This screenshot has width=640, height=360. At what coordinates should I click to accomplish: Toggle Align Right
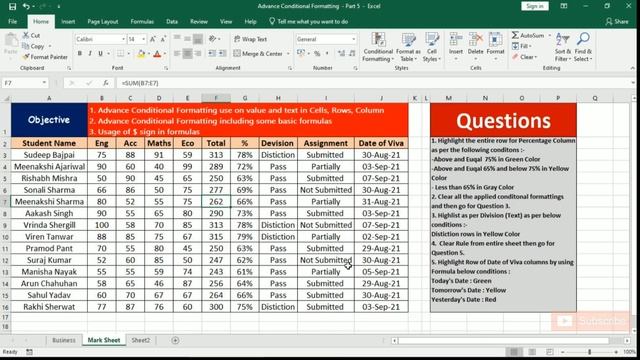198,53
